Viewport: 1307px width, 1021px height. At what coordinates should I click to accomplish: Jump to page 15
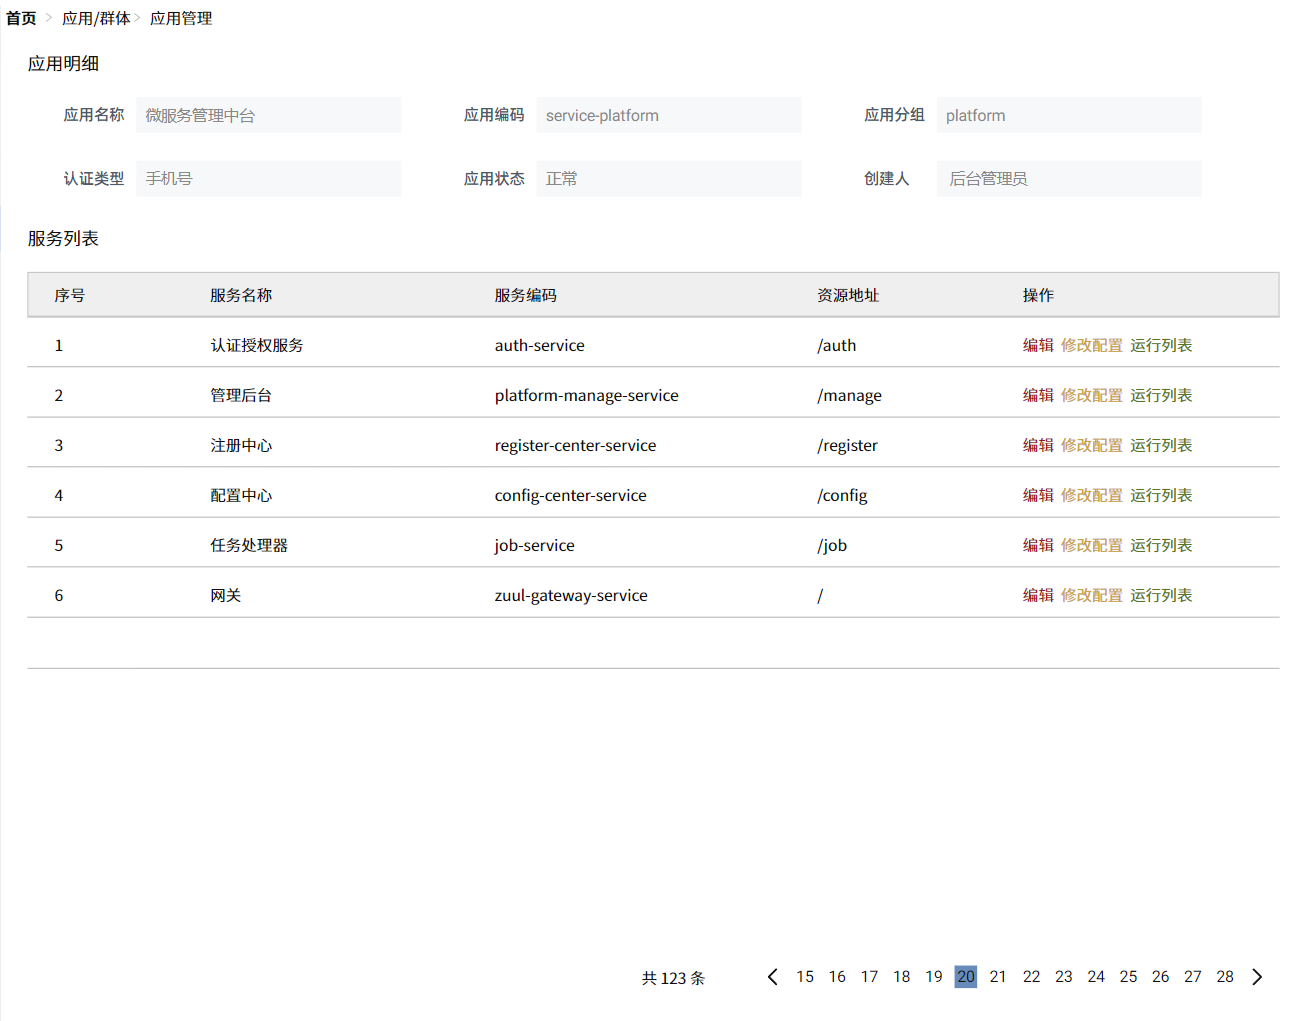click(804, 977)
